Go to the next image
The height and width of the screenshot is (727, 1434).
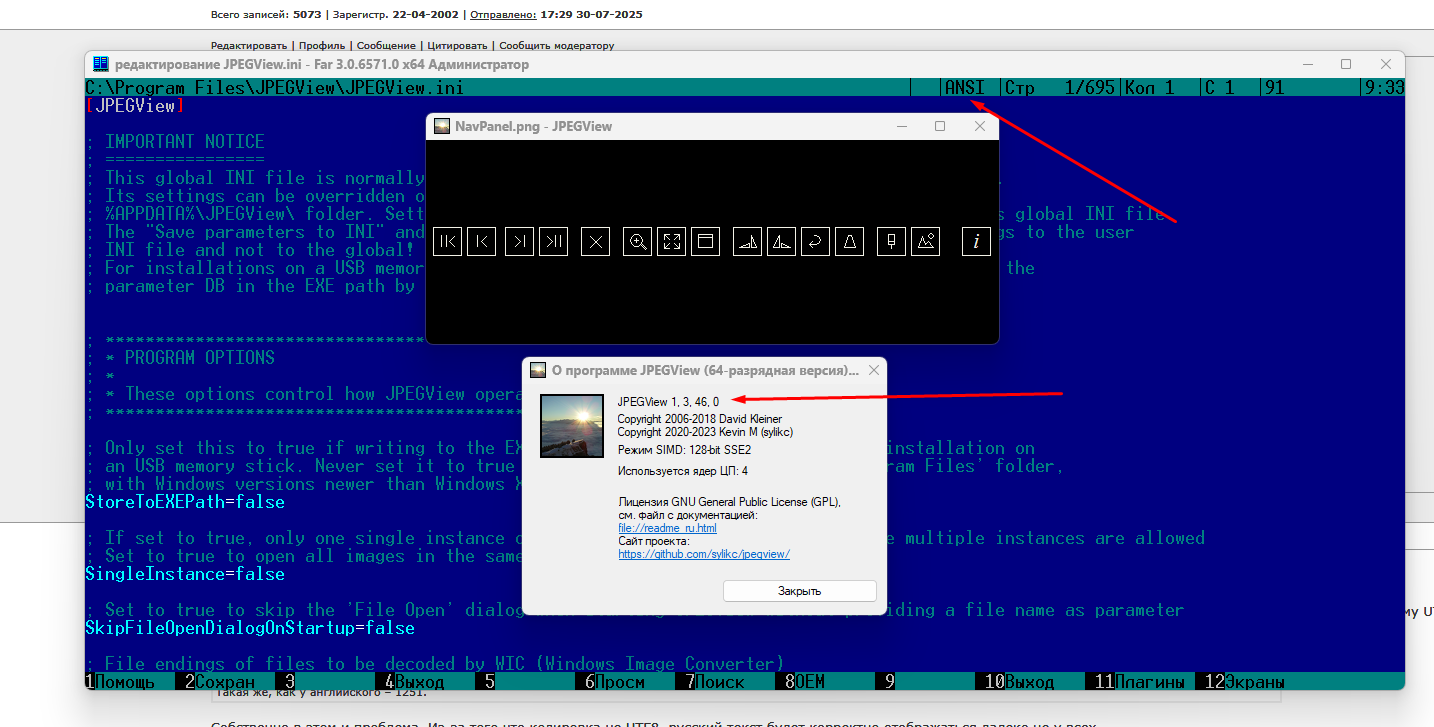click(519, 241)
